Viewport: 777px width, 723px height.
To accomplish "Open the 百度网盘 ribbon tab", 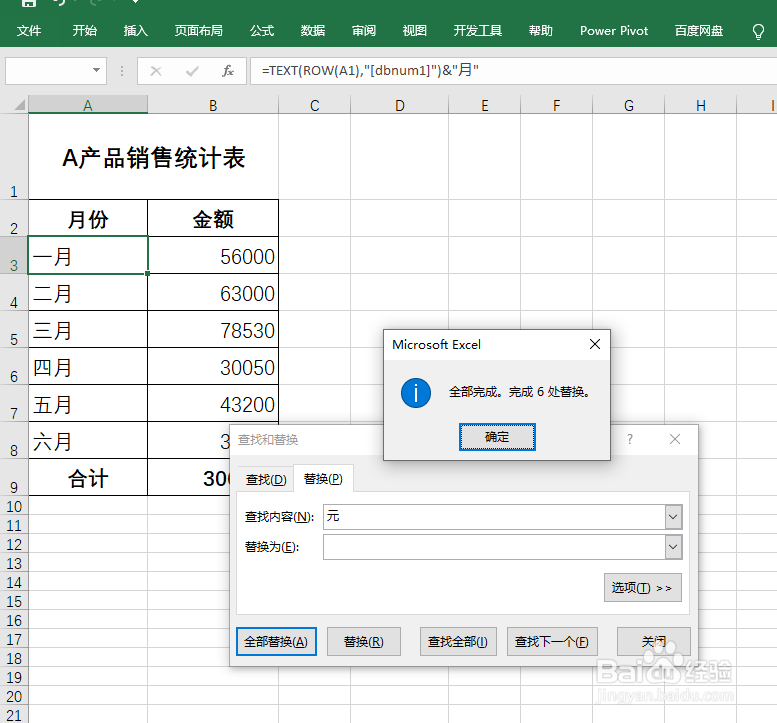I will pyautogui.click(x=699, y=31).
